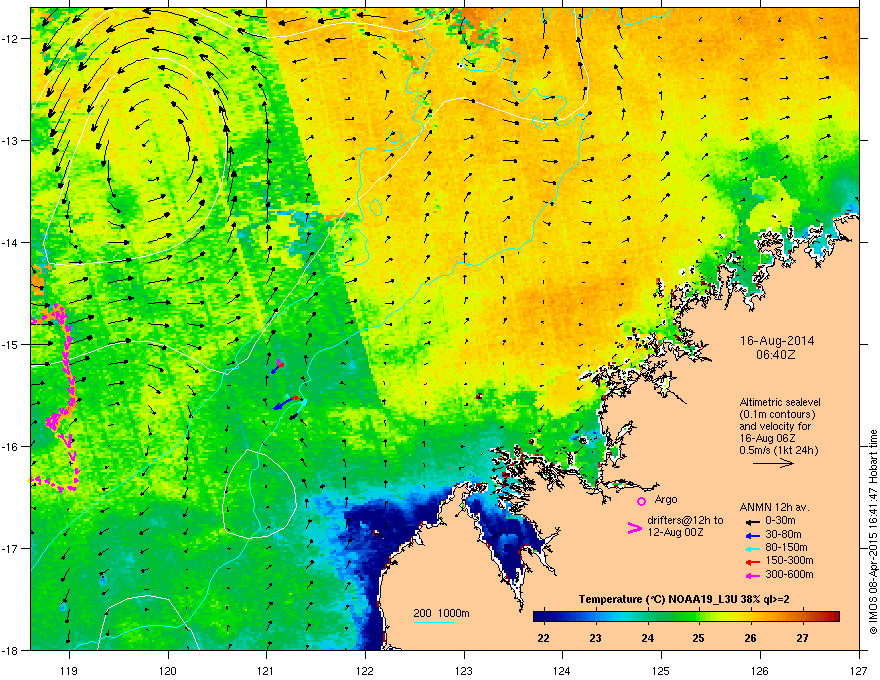Image resolution: width=880 pixels, height=680 pixels.
Task: Click the 'Altimetric sealevel' text
Action: coord(780,402)
